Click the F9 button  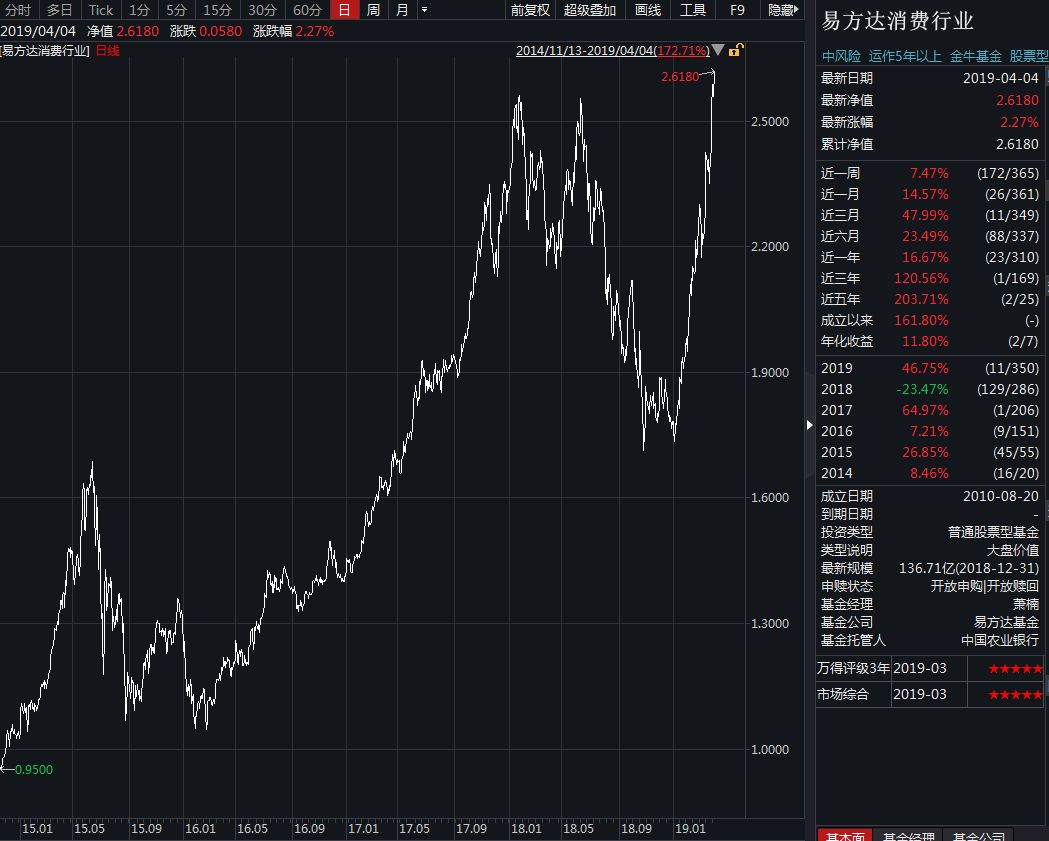tap(737, 10)
